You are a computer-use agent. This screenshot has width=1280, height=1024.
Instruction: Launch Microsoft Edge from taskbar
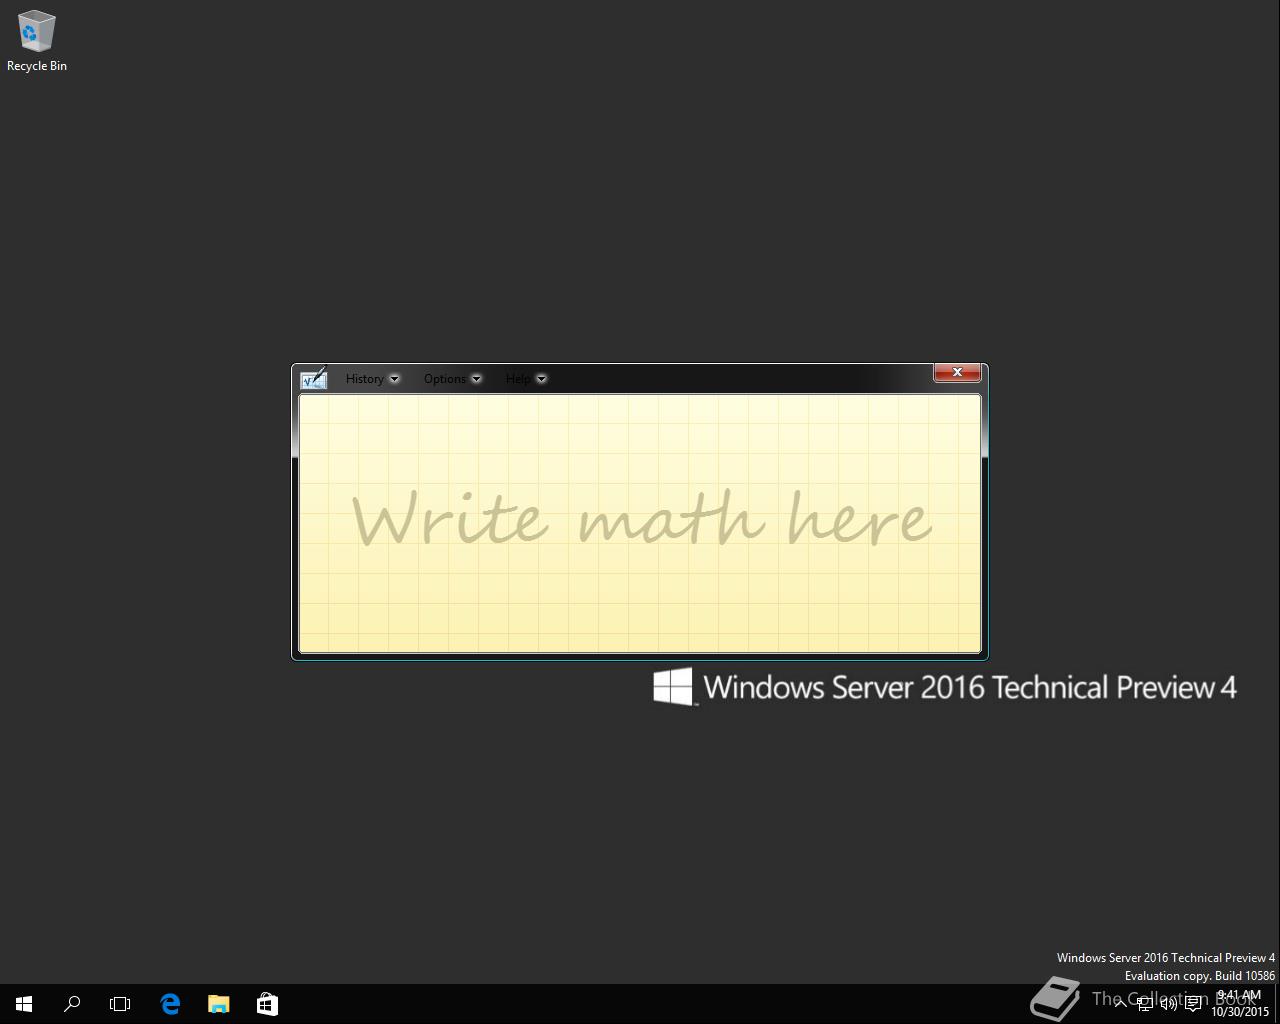point(170,1004)
